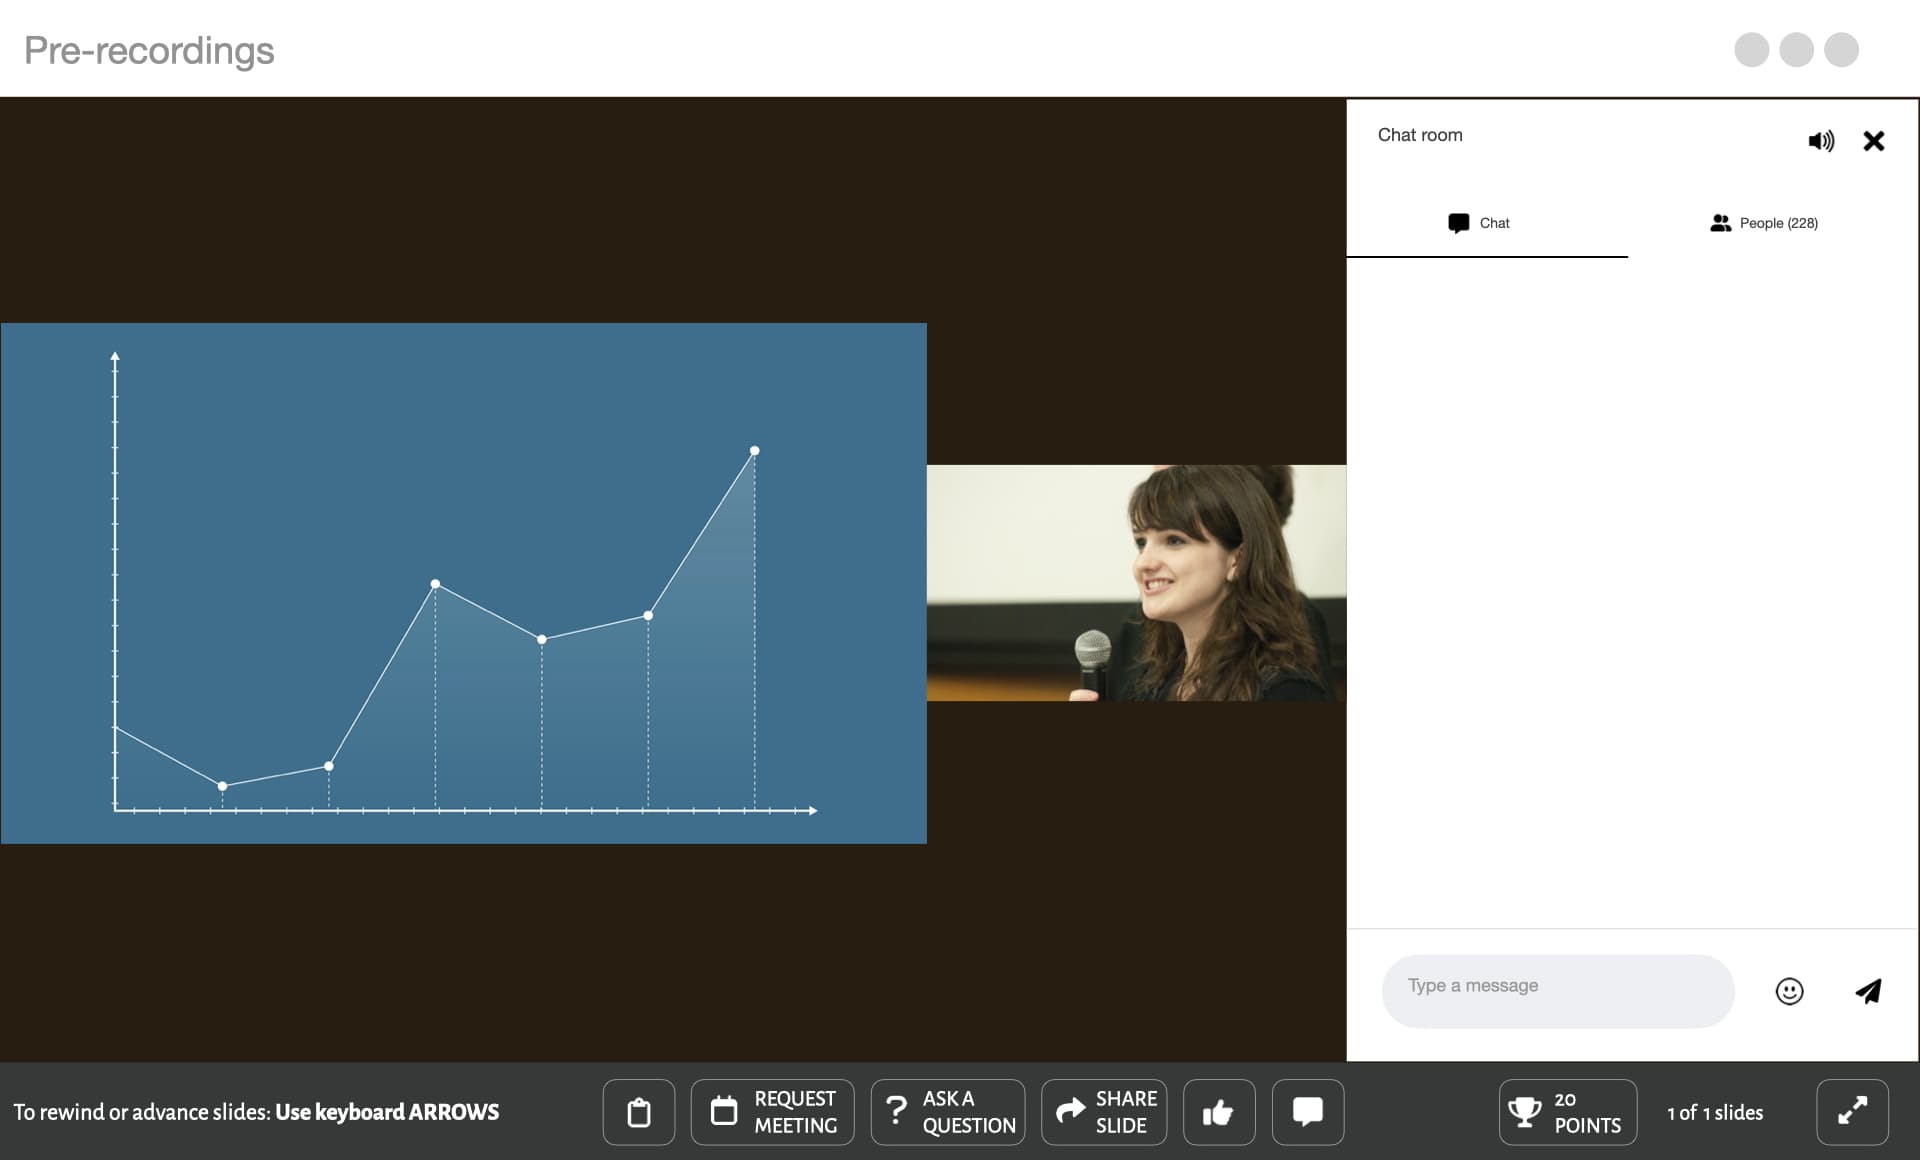Close the Chat room panel
The width and height of the screenshot is (1920, 1160).
[1873, 141]
